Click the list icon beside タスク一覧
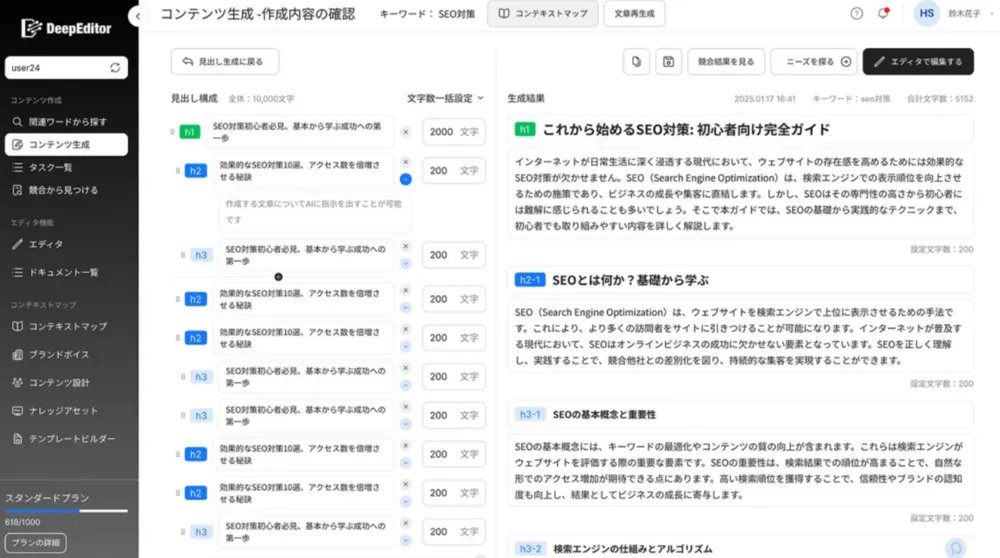 pyautogui.click(x=17, y=167)
